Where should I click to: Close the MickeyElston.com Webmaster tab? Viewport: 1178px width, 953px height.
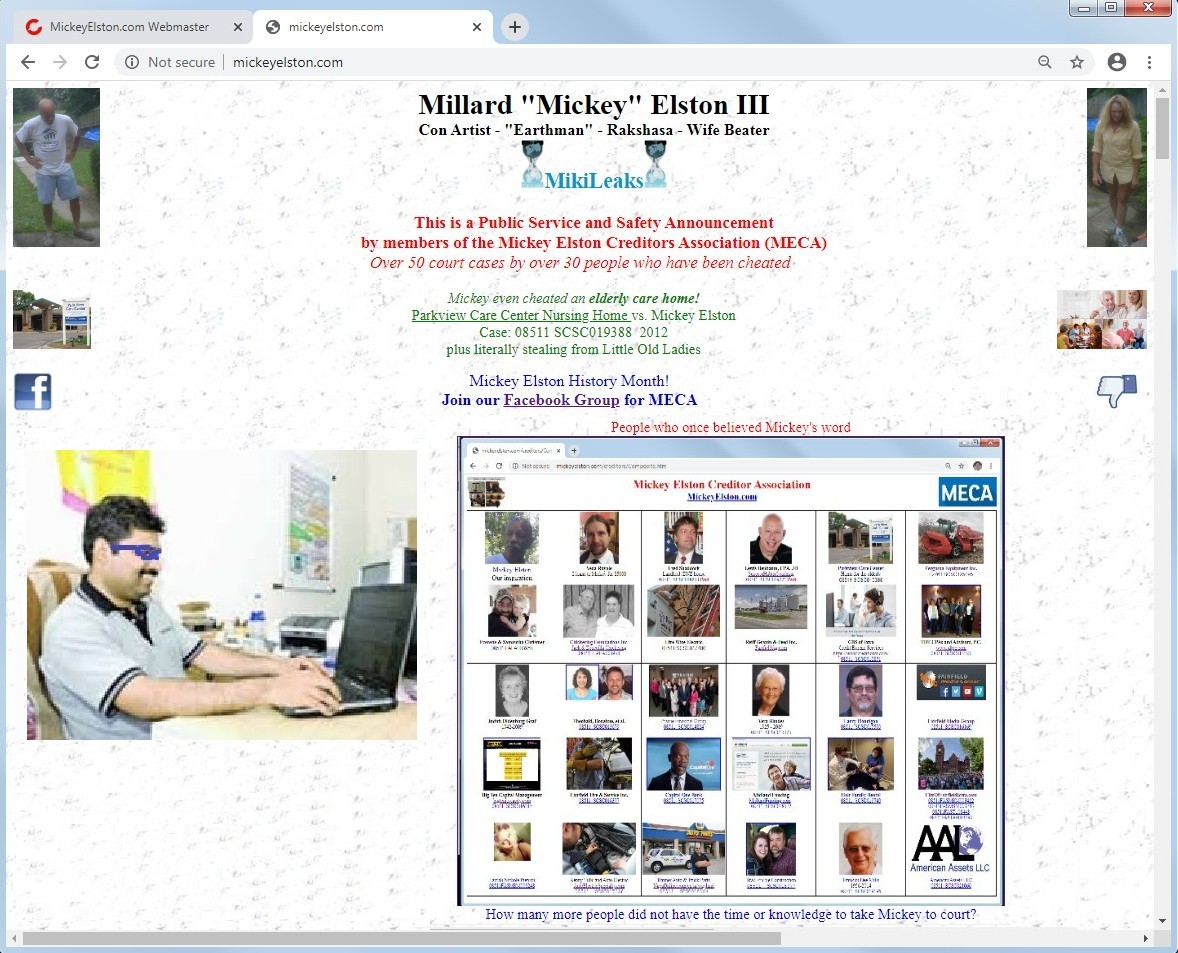pos(237,27)
